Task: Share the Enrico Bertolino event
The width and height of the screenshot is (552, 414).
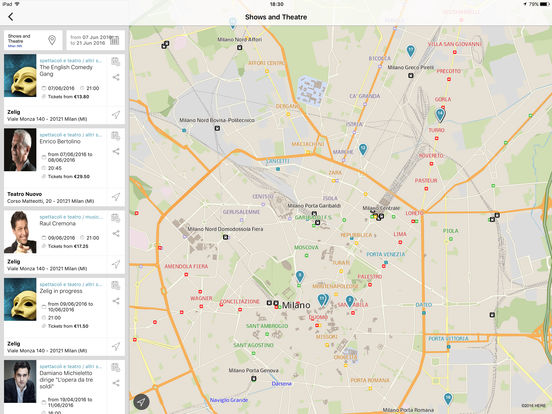Action: click(x=116, y=151)
